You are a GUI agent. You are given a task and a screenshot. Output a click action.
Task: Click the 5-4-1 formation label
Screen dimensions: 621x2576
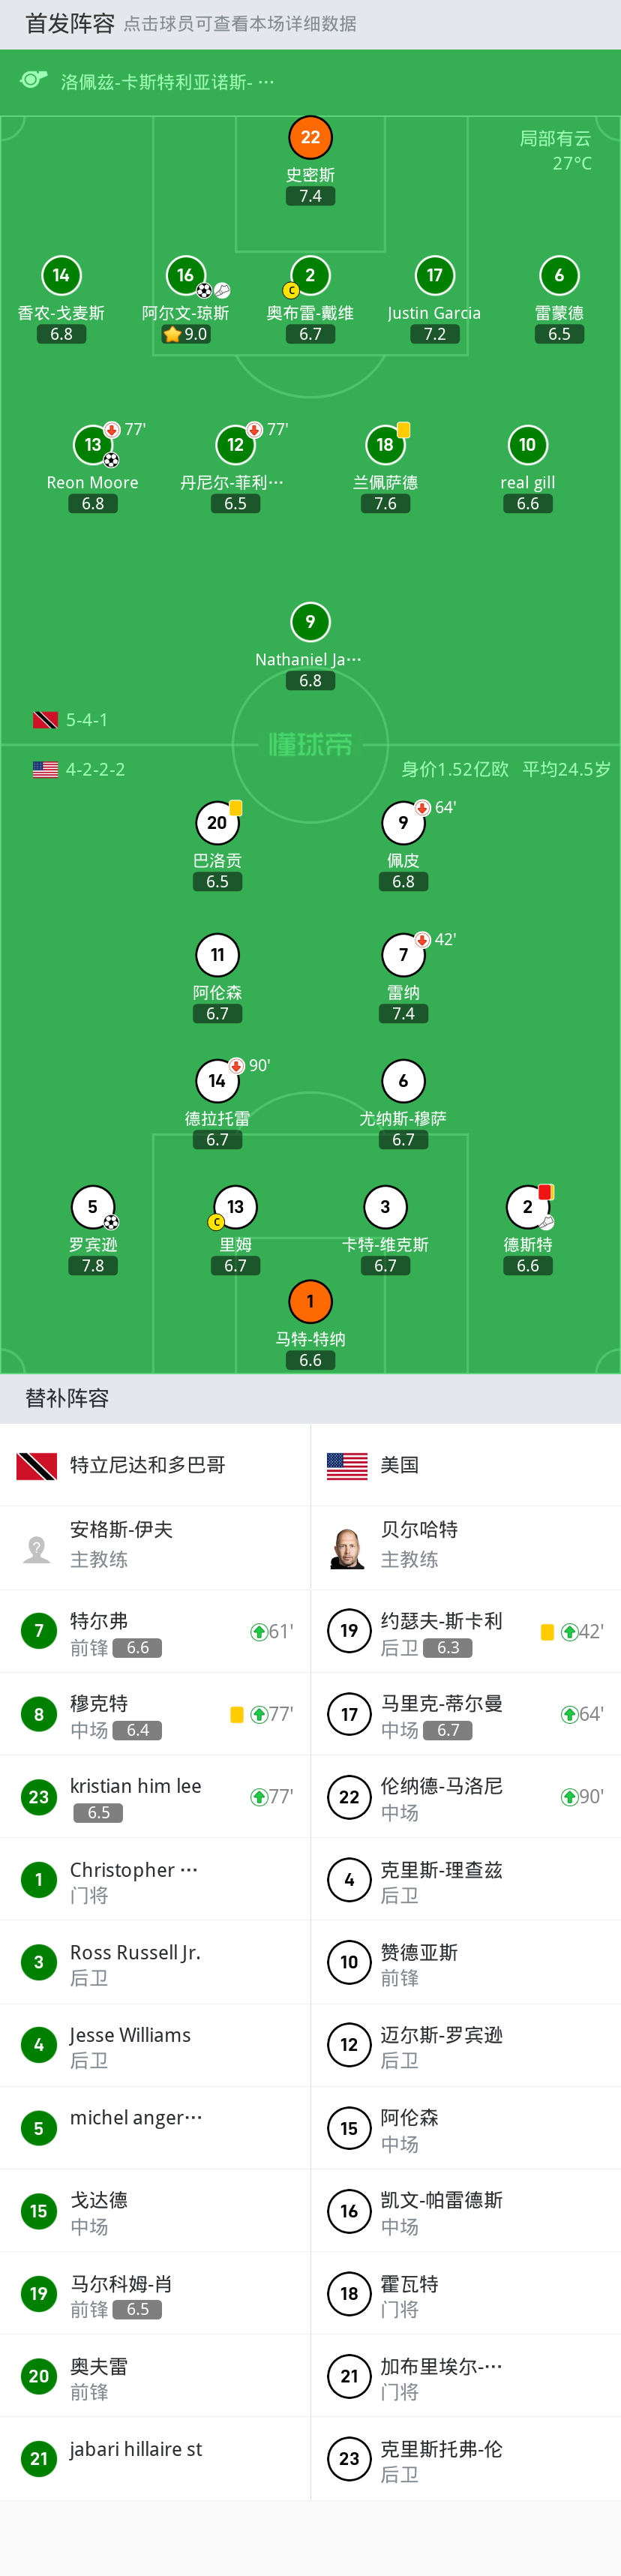pyautogui.click(x=87, y=720)
